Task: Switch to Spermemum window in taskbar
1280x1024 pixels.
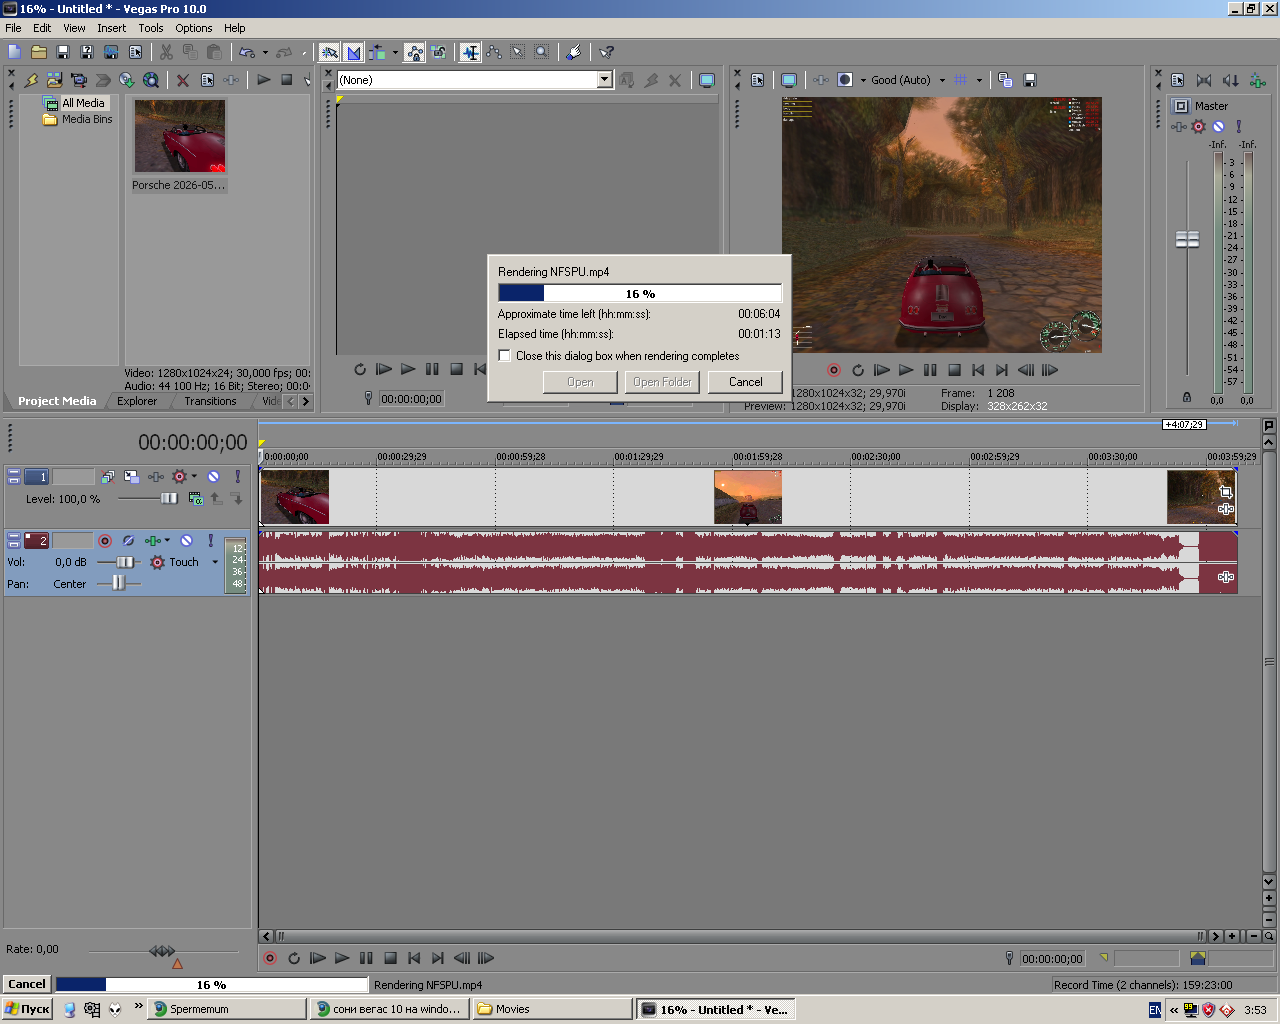Action: [x=227, y=1009]
